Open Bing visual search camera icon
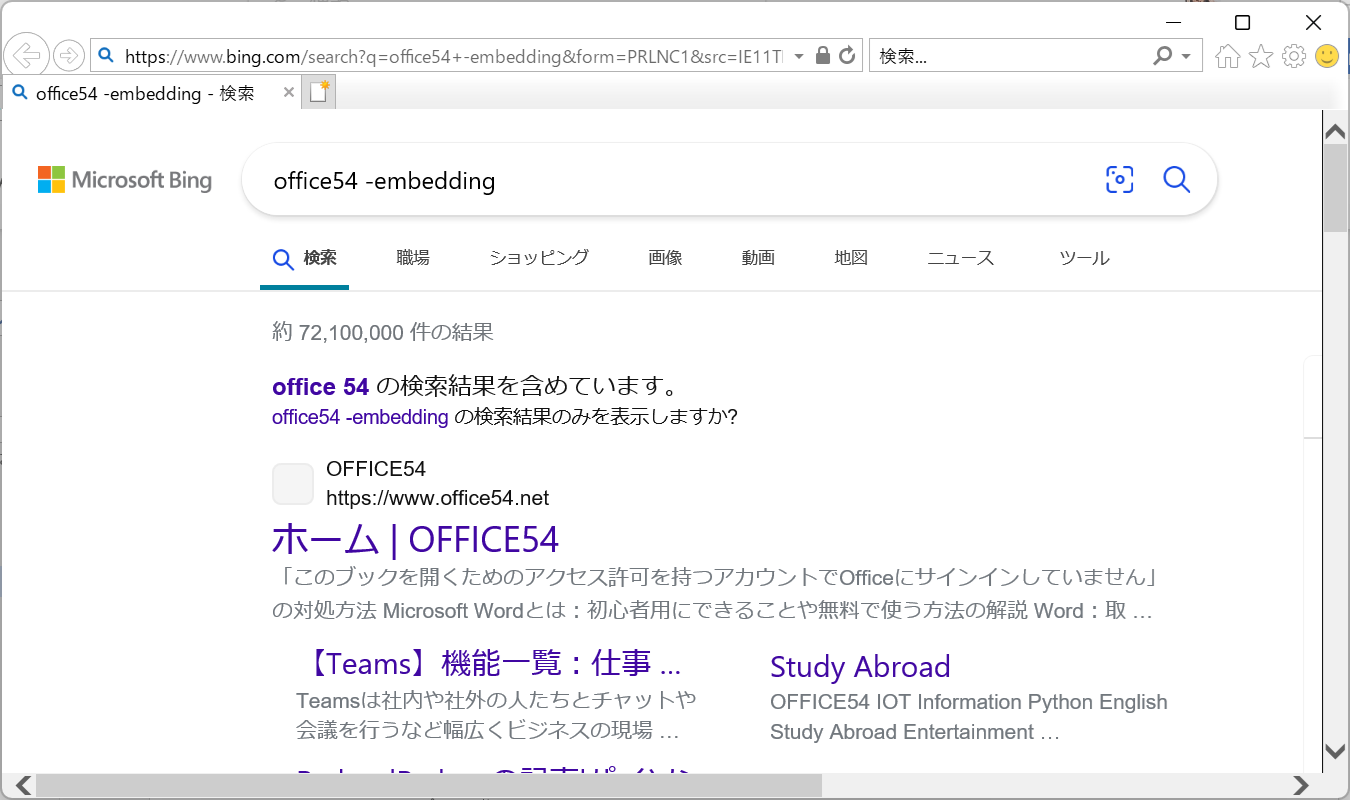Screen dimensions: 1350x800 click(1120, 180)
